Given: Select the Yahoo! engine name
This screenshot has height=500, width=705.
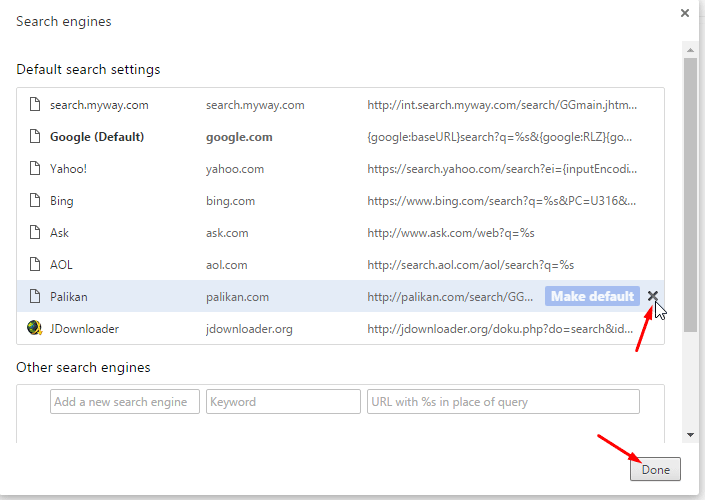Looking at the screenshot, I should (68, 169).
